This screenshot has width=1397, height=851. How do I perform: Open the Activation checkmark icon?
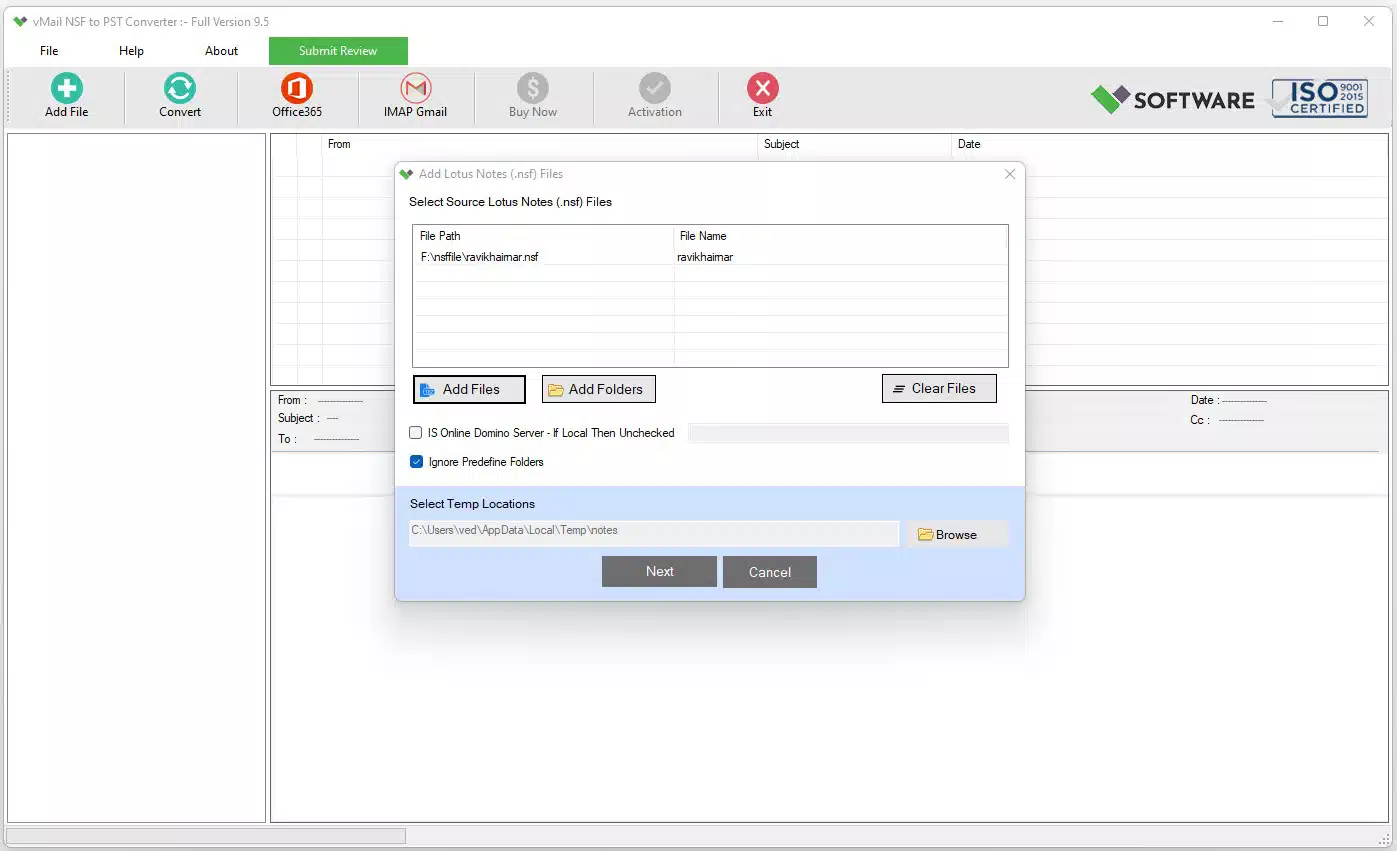tap(655, 88)
